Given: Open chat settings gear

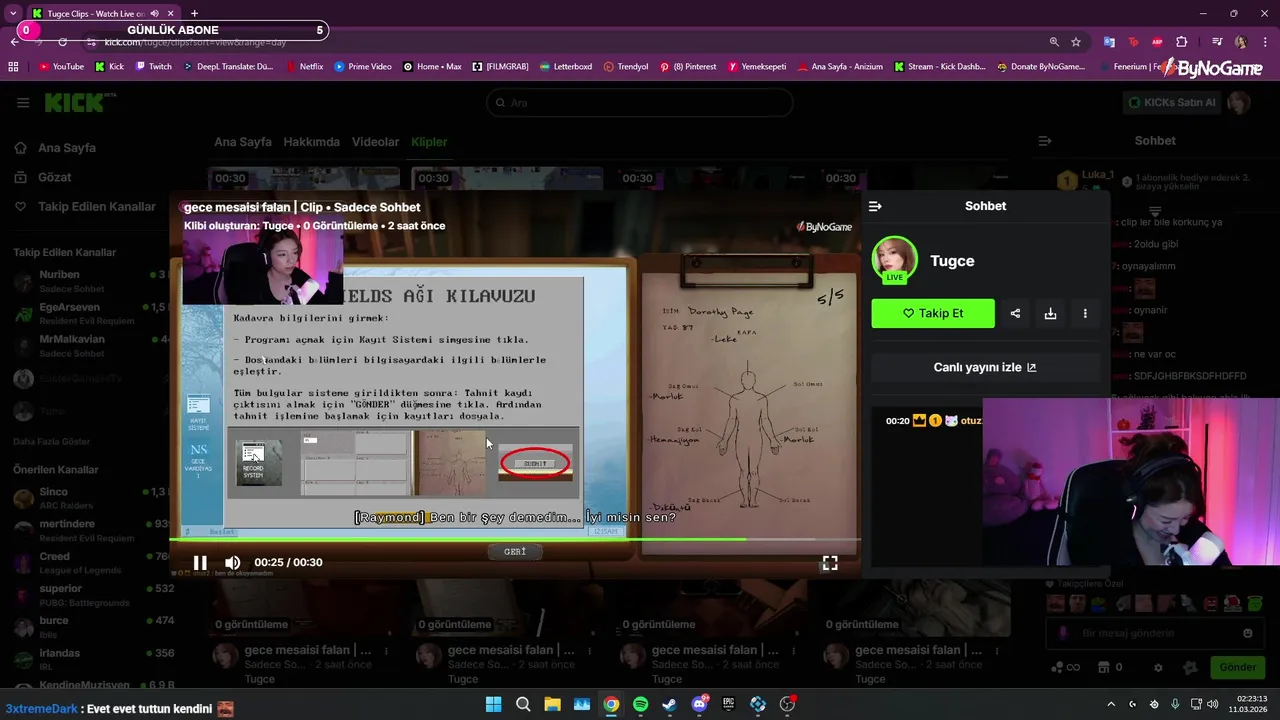Looking at the screenshot, I should tap(1158, 667).
